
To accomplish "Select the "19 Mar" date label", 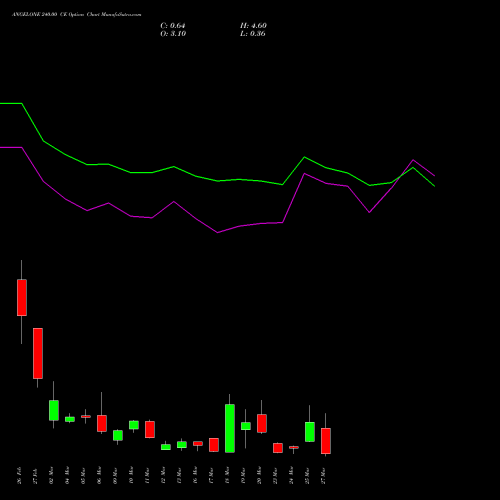I will (243, 475).
